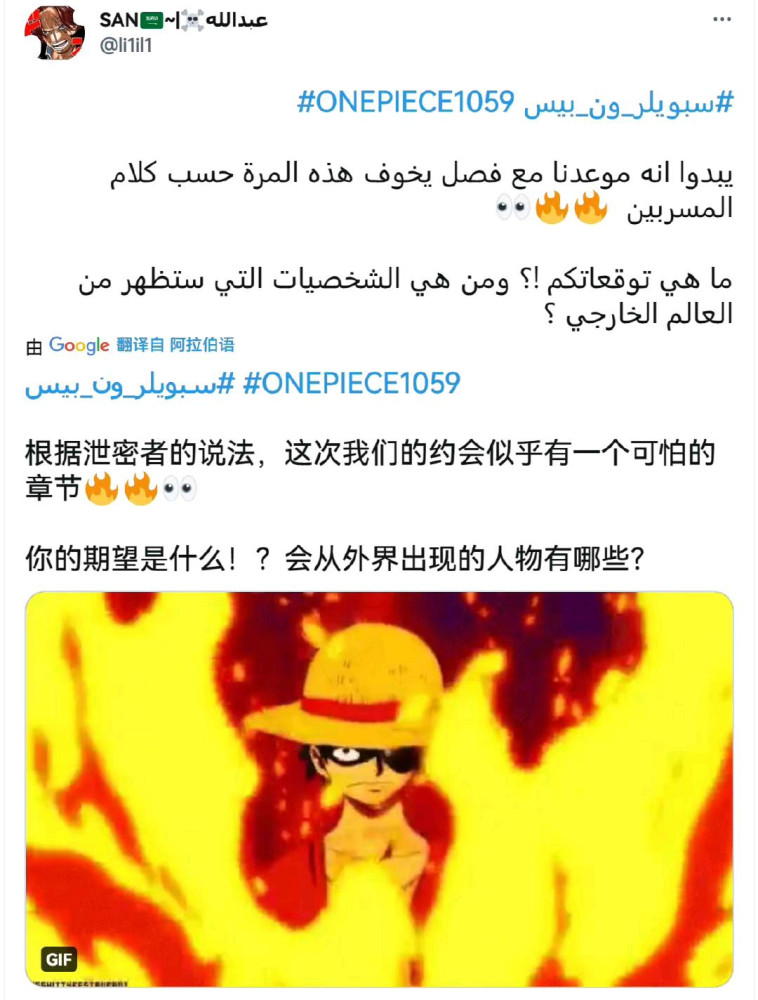This screenshot has height=1000, width=758.
Task: Click the skull-and-crossbones emoji in display name
Action: pos(191,21)
